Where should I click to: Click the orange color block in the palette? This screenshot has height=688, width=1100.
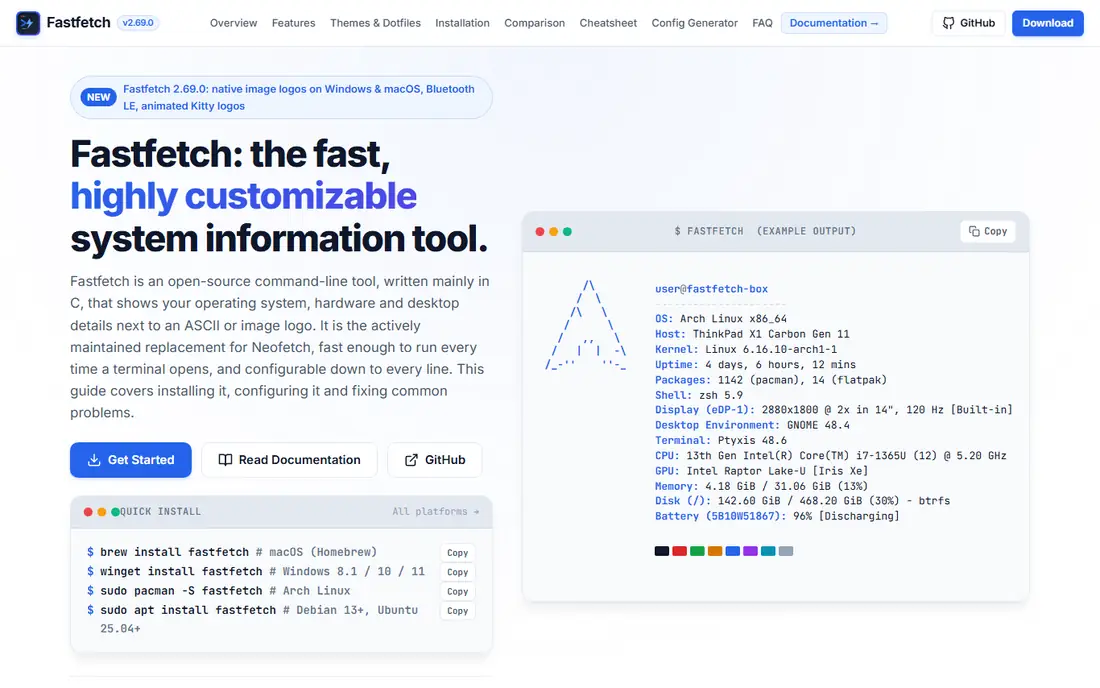point(715,551)
